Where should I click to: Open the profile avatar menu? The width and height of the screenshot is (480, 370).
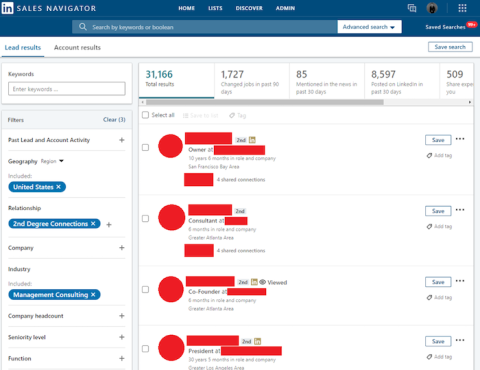(432, 8)
